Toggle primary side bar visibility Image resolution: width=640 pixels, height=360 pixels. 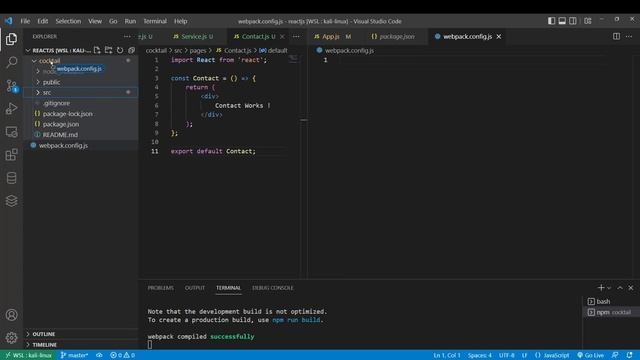551,21
